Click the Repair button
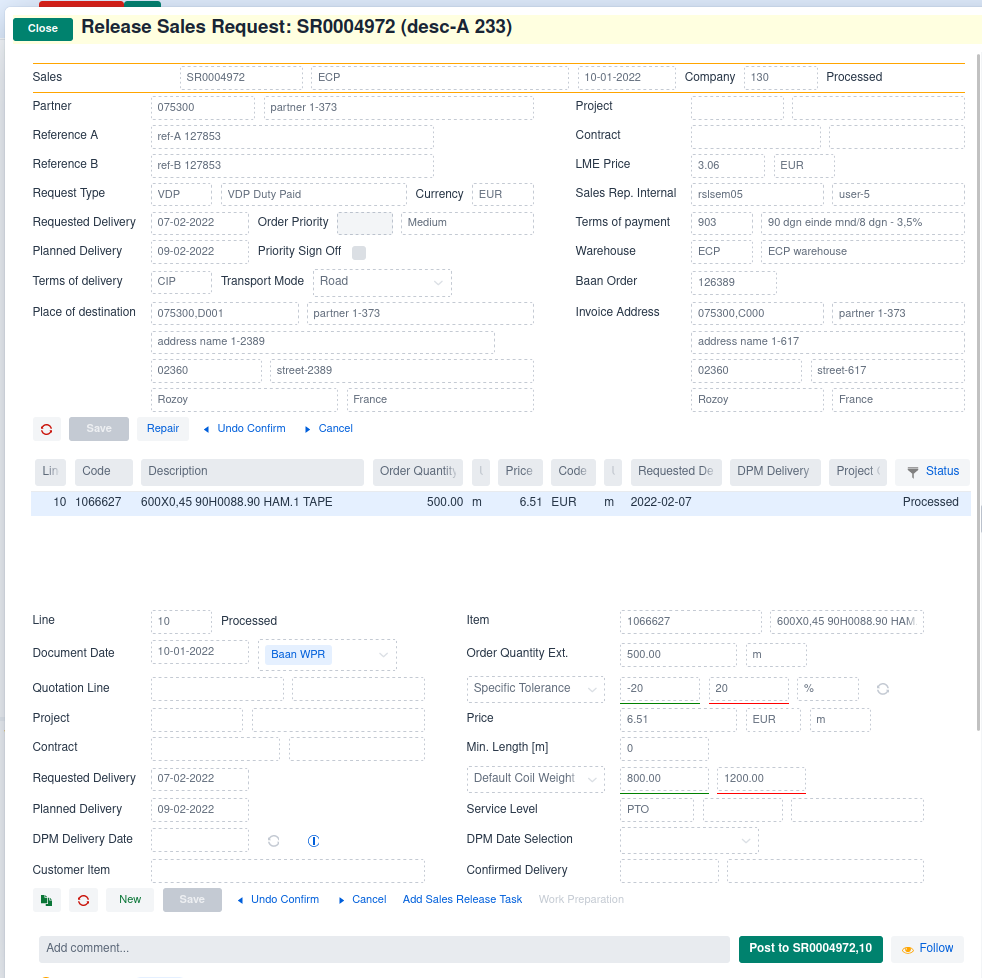Viewport: 982px width, 978px height. 163,429
